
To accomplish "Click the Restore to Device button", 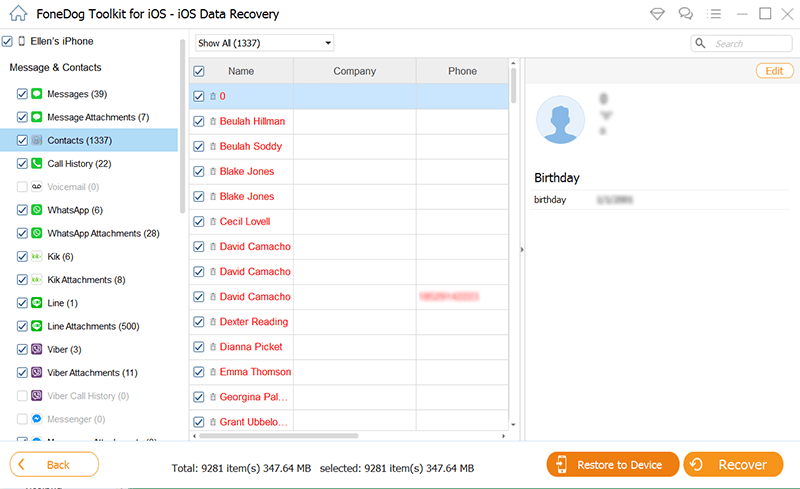I will pyautogui.click(x=613, y=464).
